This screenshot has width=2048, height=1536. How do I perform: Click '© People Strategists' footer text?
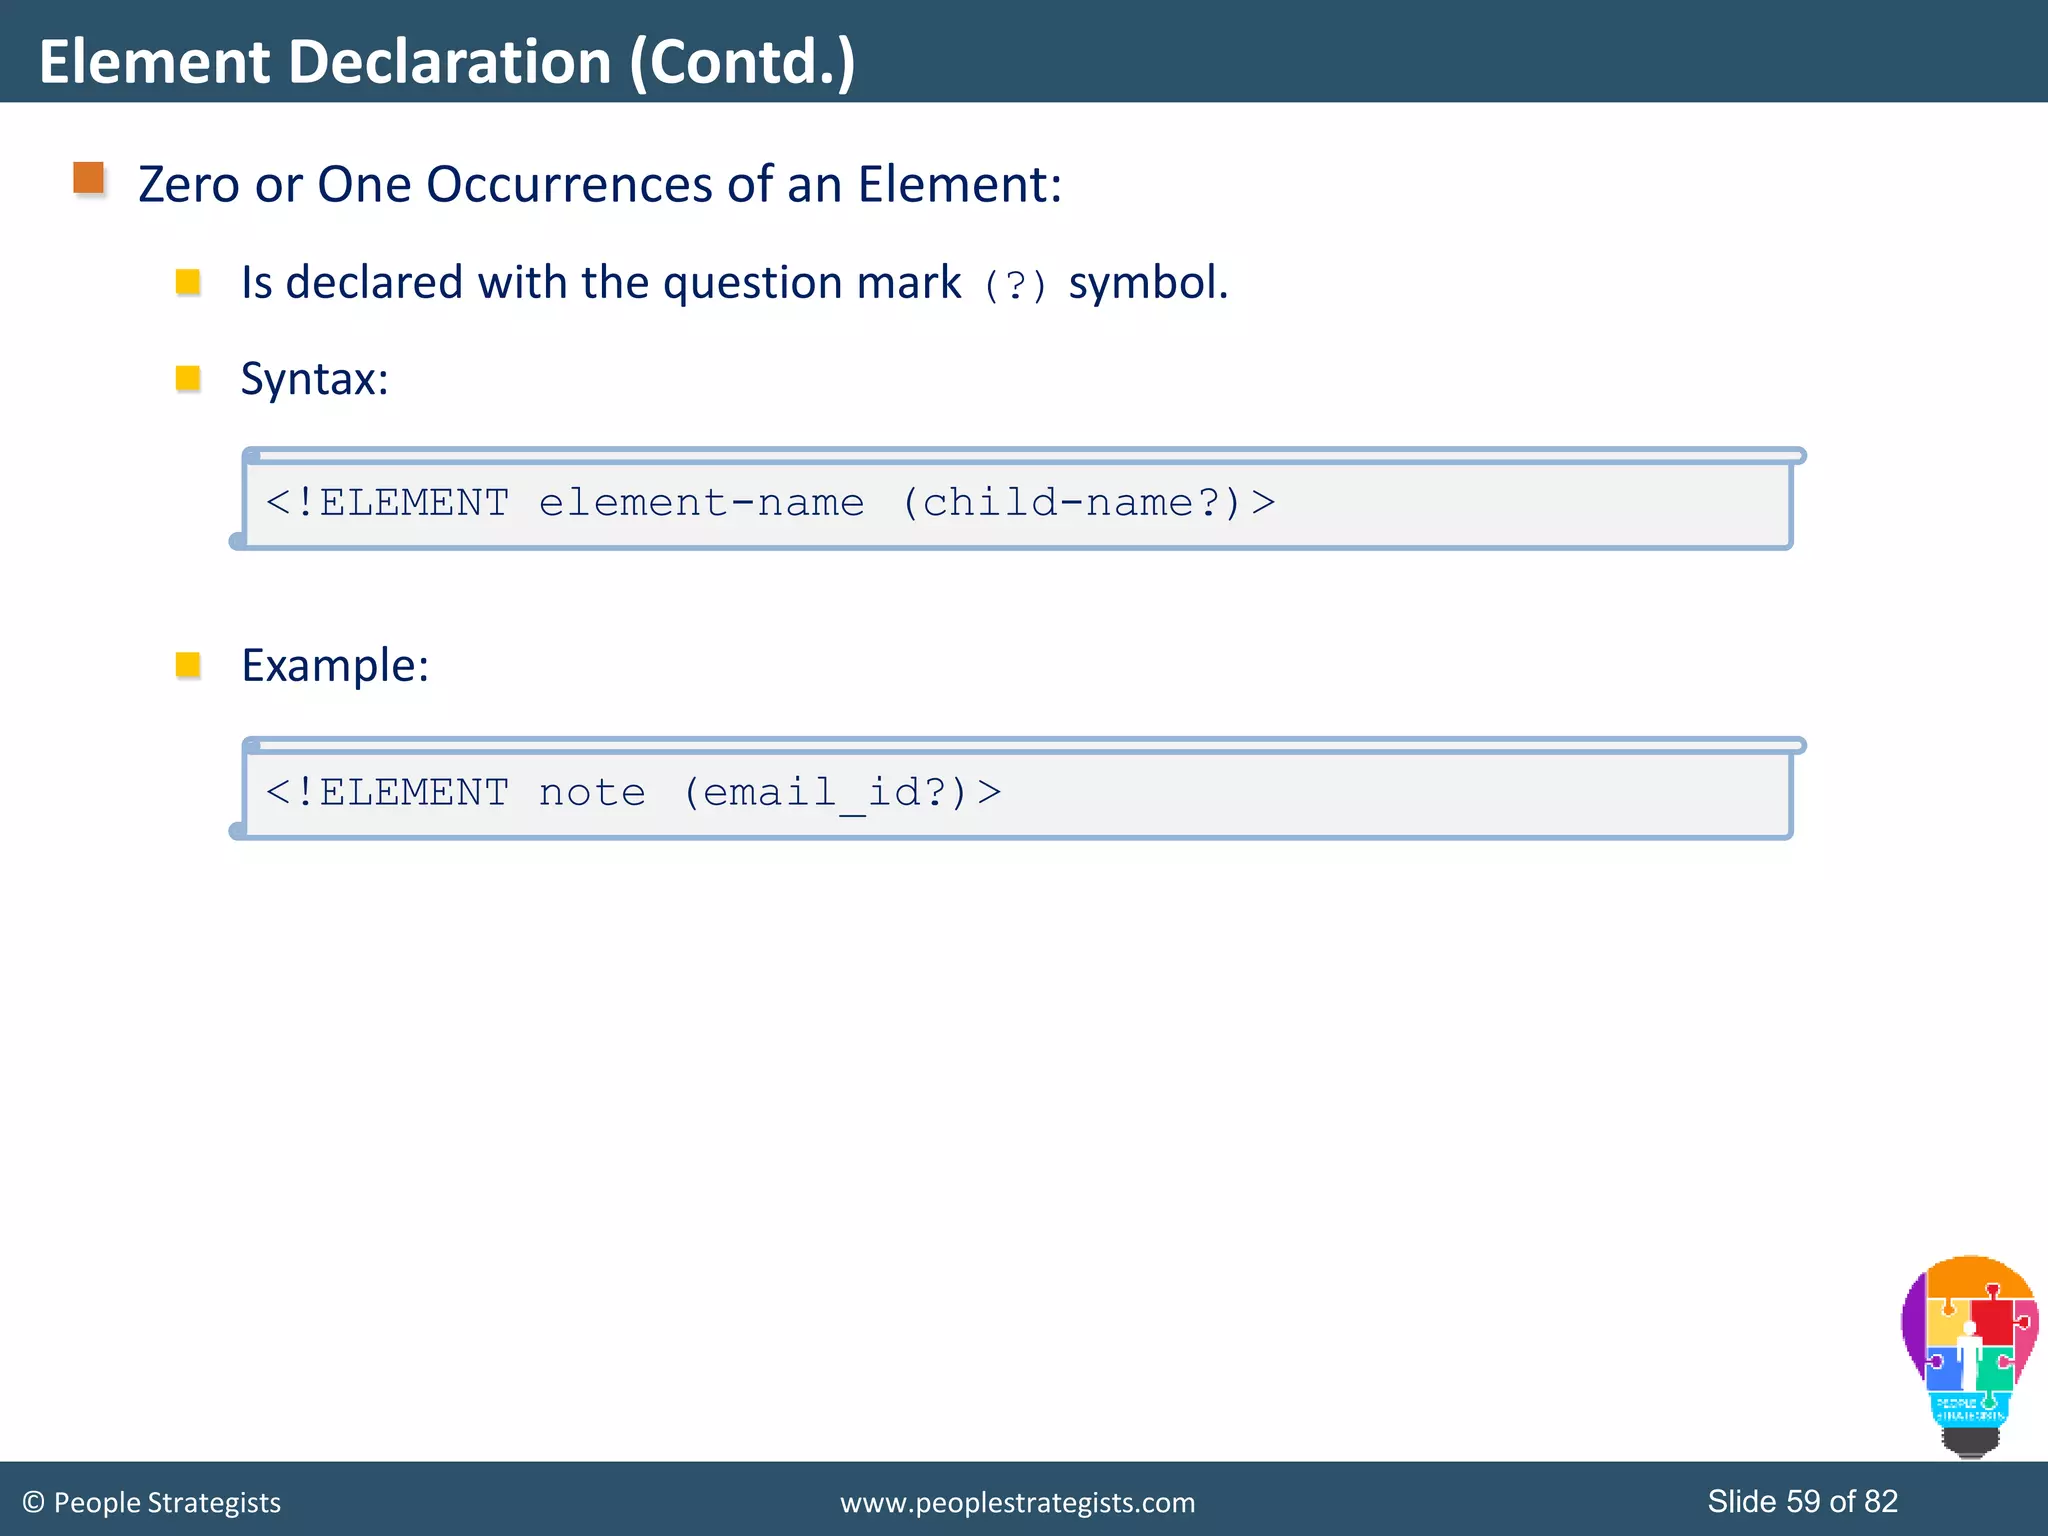pyautogui.click(x=152, y=1503)
